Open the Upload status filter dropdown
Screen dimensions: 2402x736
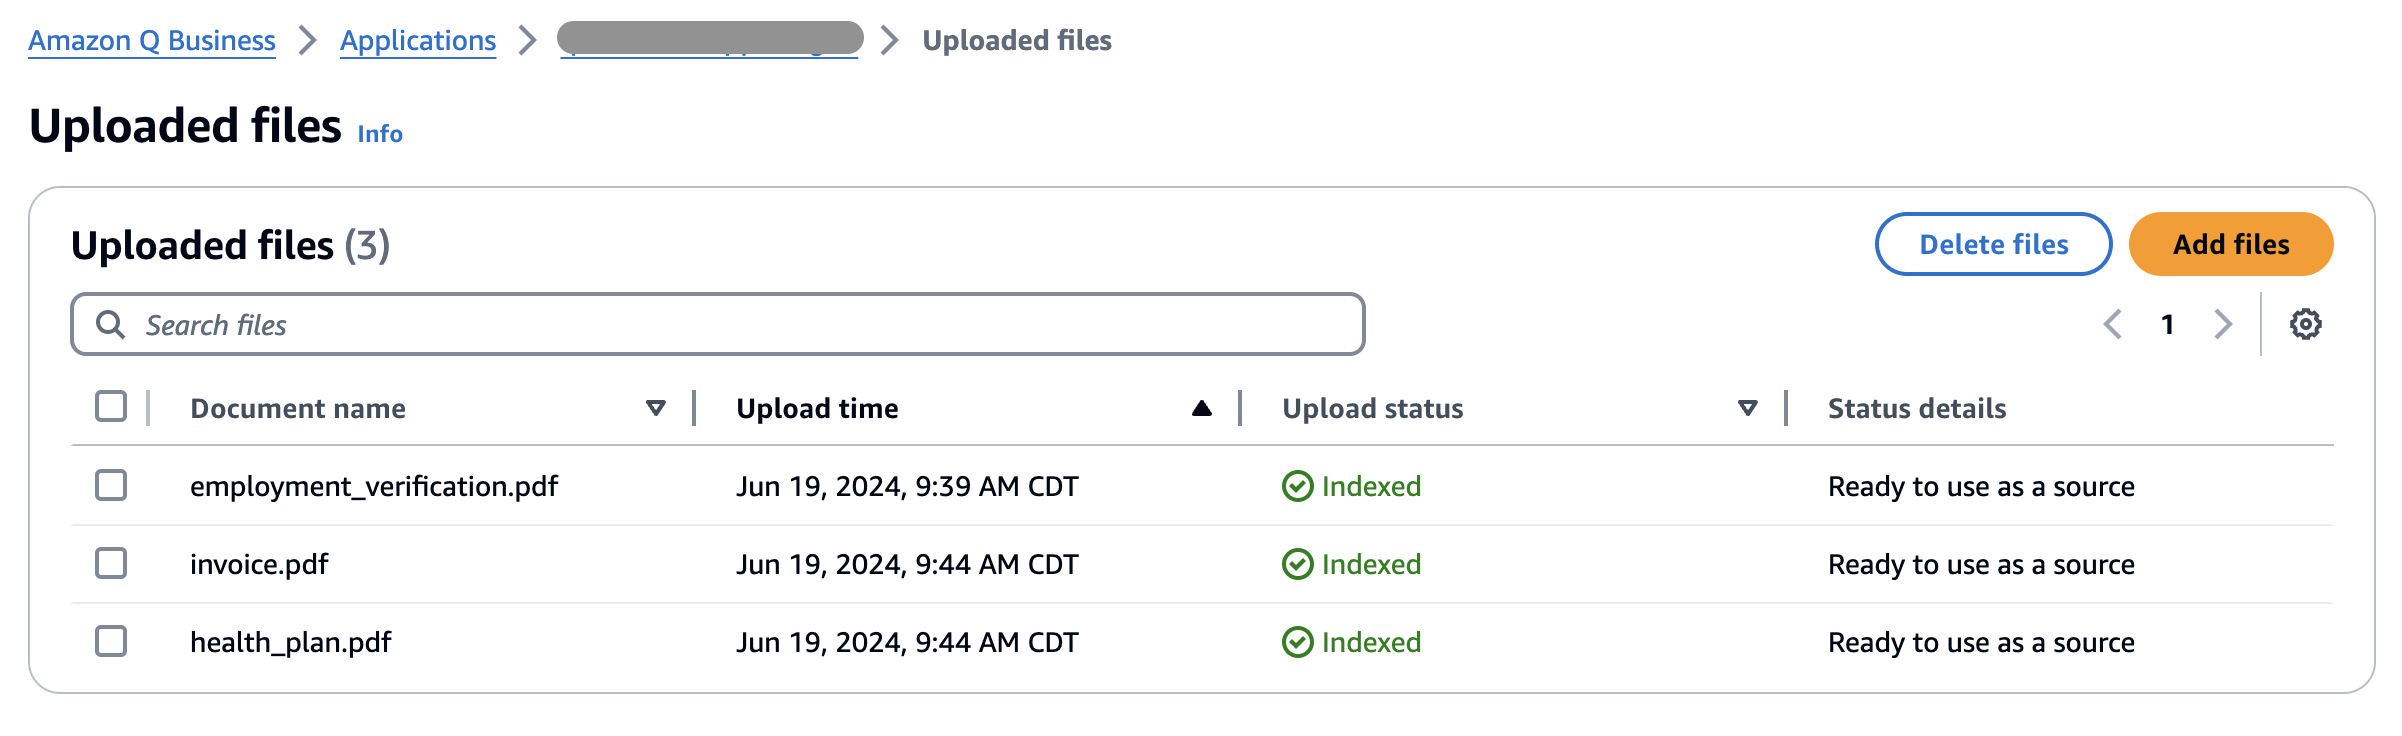1747,408
